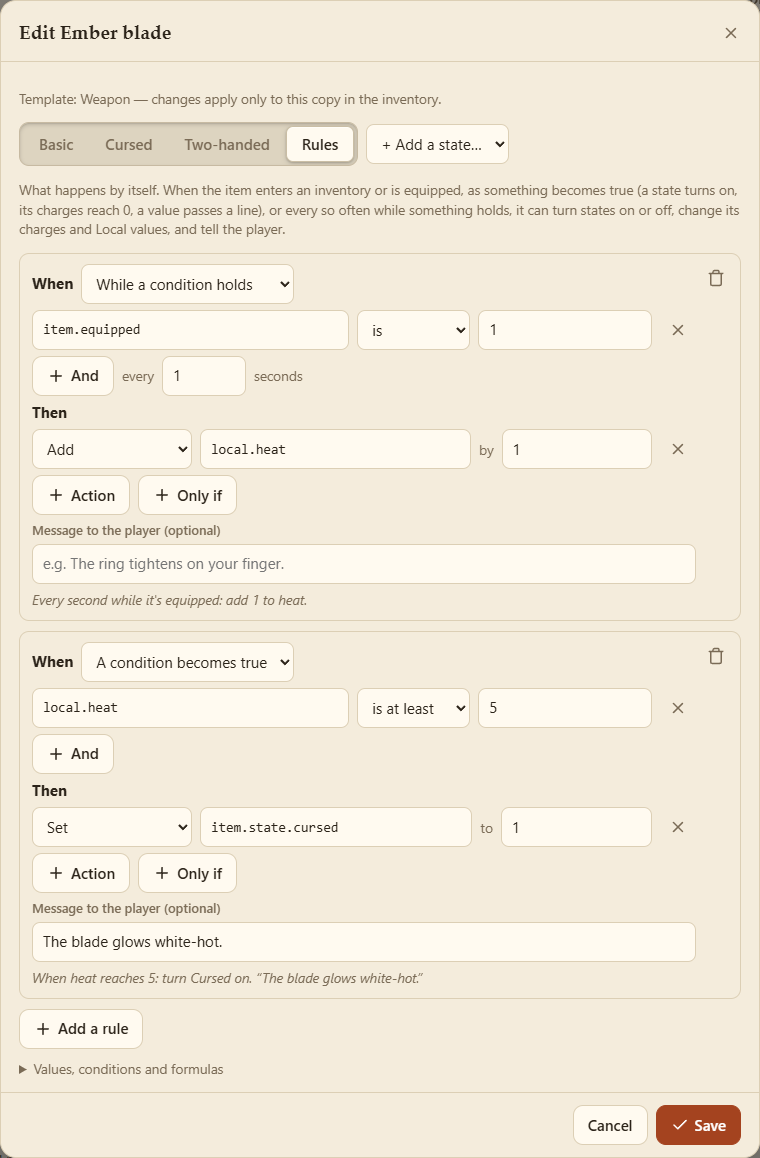Image resolution: width=760 pixels, height=1158 pixels.
Task: Switch to the Two-handed state tab
Action: pyautogui.click(x=227, y=145)
